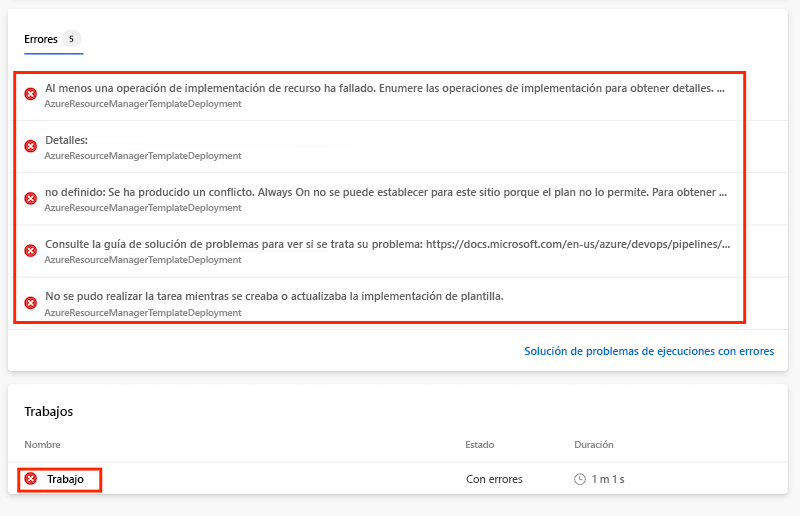Viewport: 800px width, 516px height.
Task: Click error icon beside 'Detalles:'
Action: 31,146
